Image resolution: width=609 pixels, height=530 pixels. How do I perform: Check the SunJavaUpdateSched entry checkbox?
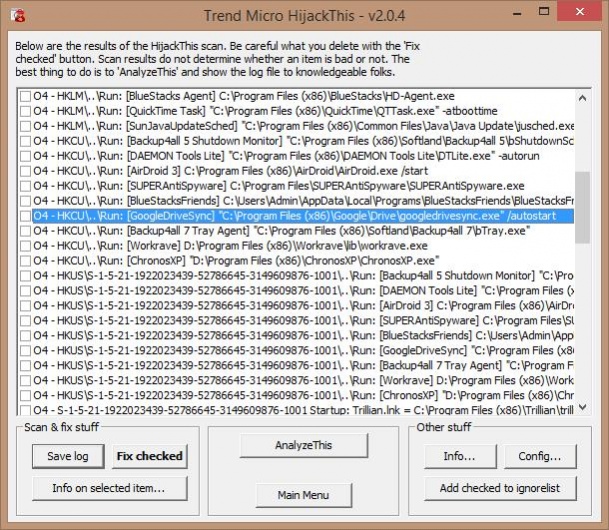coord(26,126)
